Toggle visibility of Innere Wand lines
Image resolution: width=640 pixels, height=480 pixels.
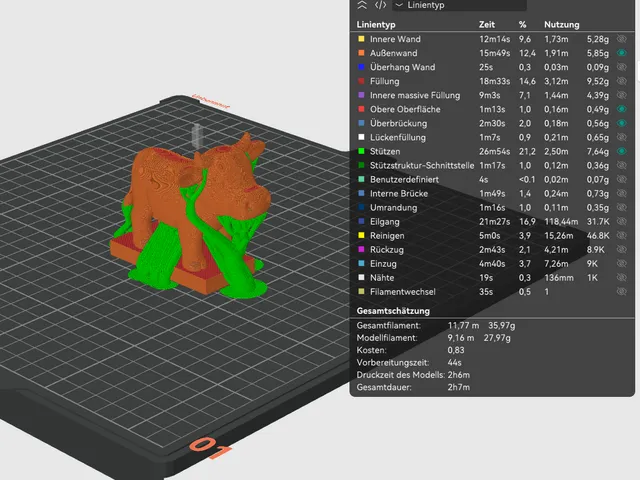621,39
